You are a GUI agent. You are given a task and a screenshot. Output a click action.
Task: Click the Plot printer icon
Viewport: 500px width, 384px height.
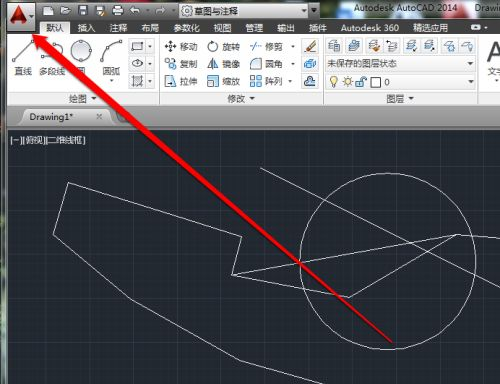118,11
